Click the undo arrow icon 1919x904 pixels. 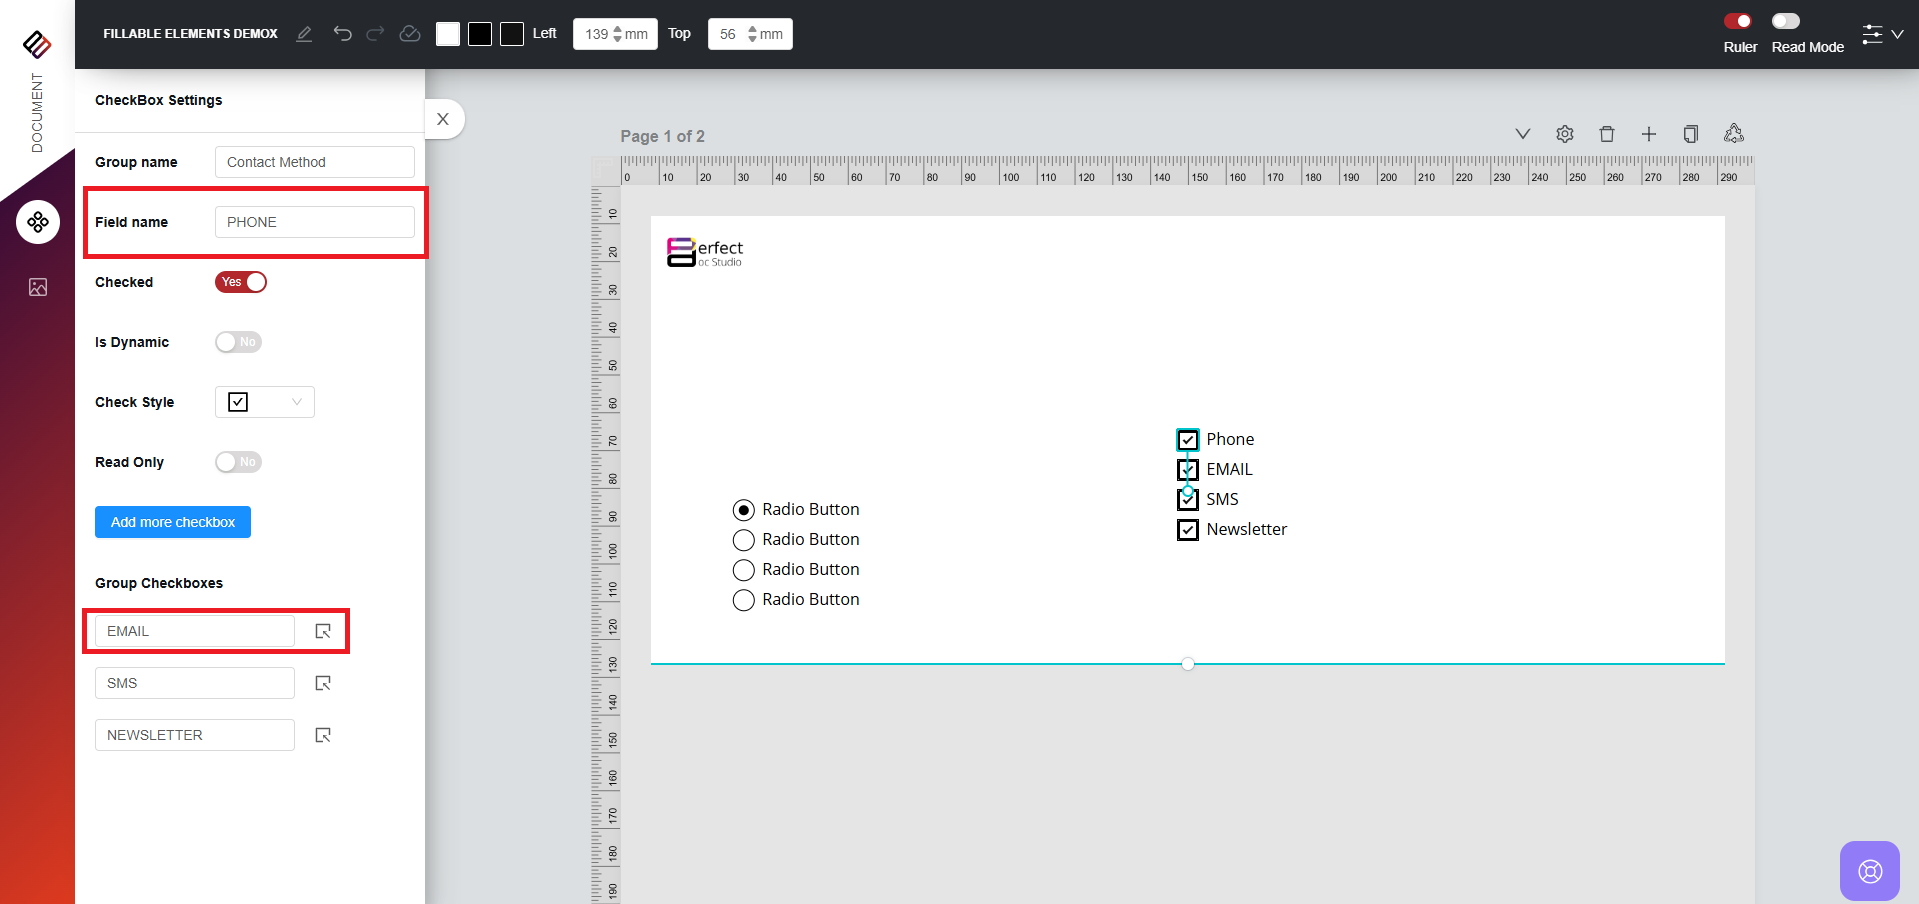(x=342, y=34)
